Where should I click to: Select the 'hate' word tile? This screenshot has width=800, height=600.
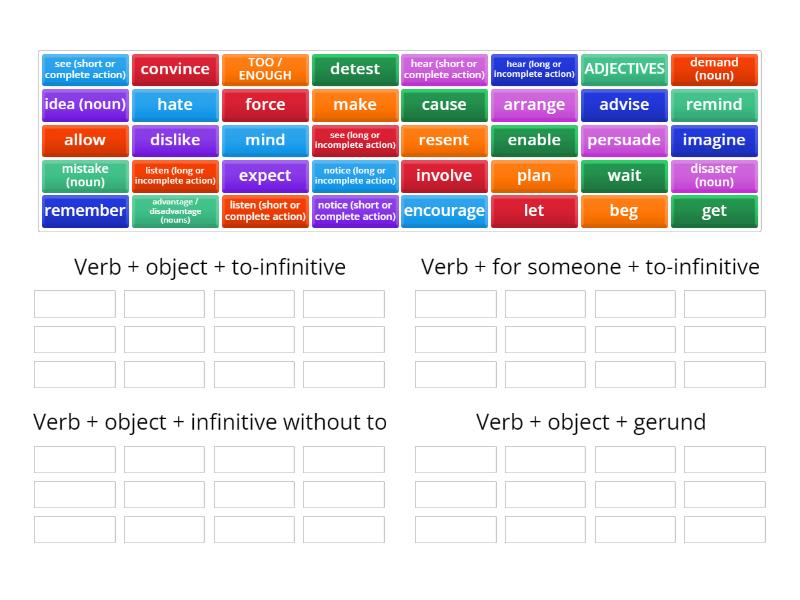tap(175, 104)
